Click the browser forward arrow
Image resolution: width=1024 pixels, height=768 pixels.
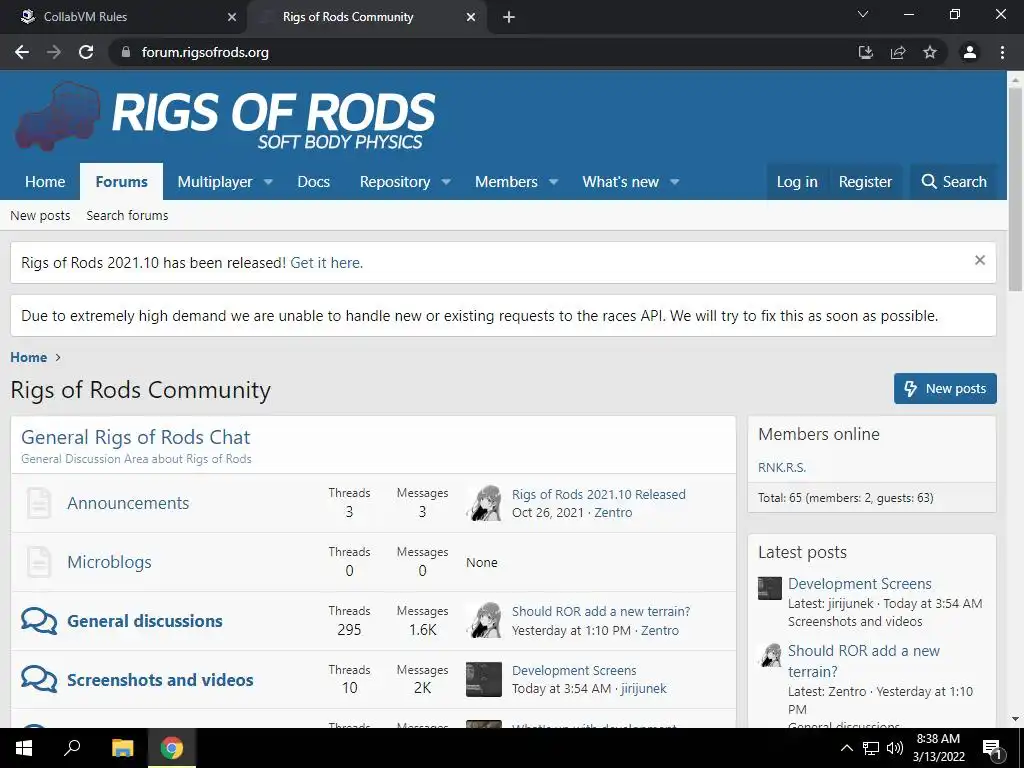54,52
